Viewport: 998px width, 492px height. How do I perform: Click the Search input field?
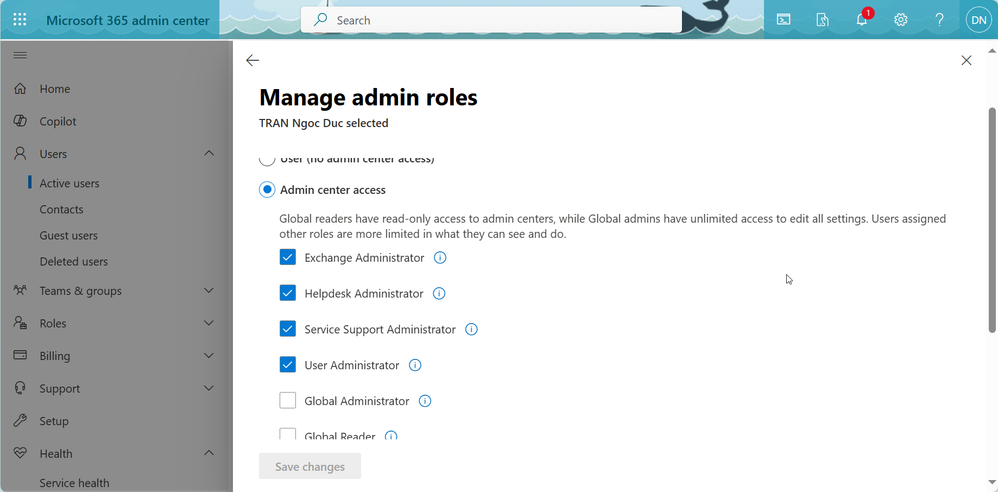tap(491, 20)
